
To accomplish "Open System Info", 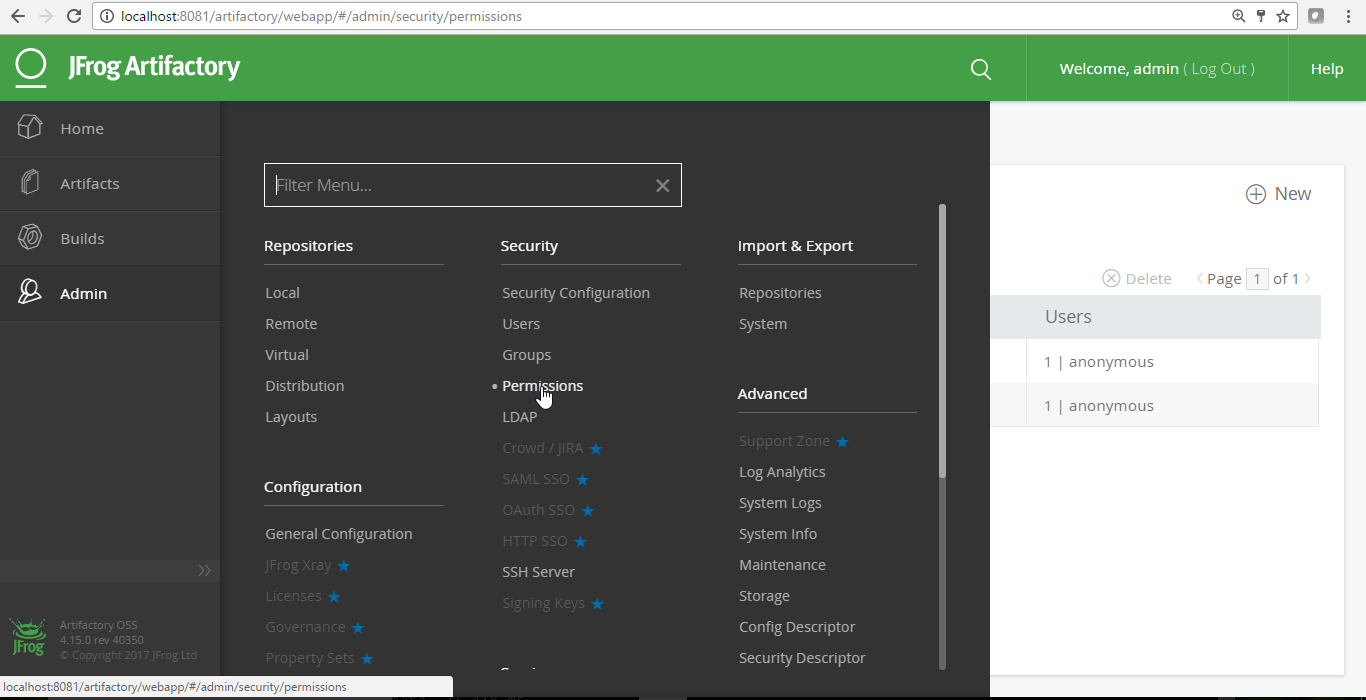I will [778, 534].
